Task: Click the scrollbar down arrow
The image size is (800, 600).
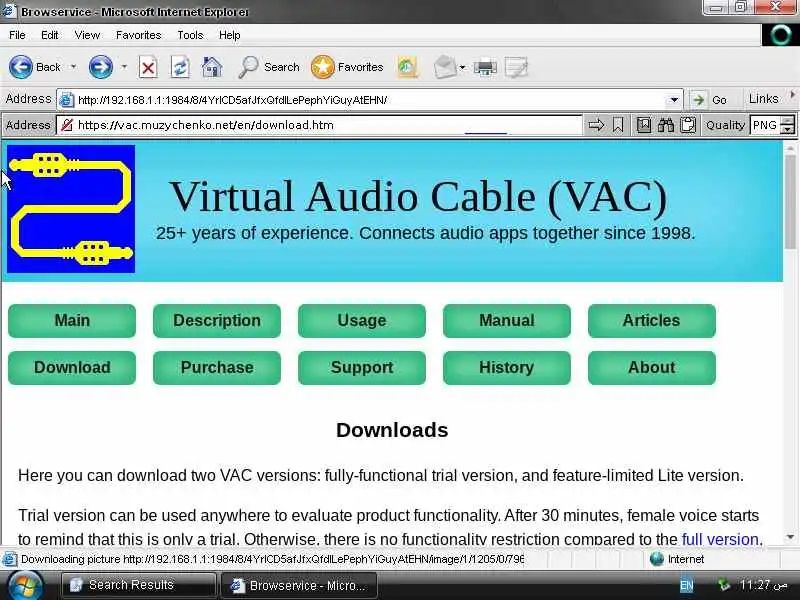Action: pos(791,537)
